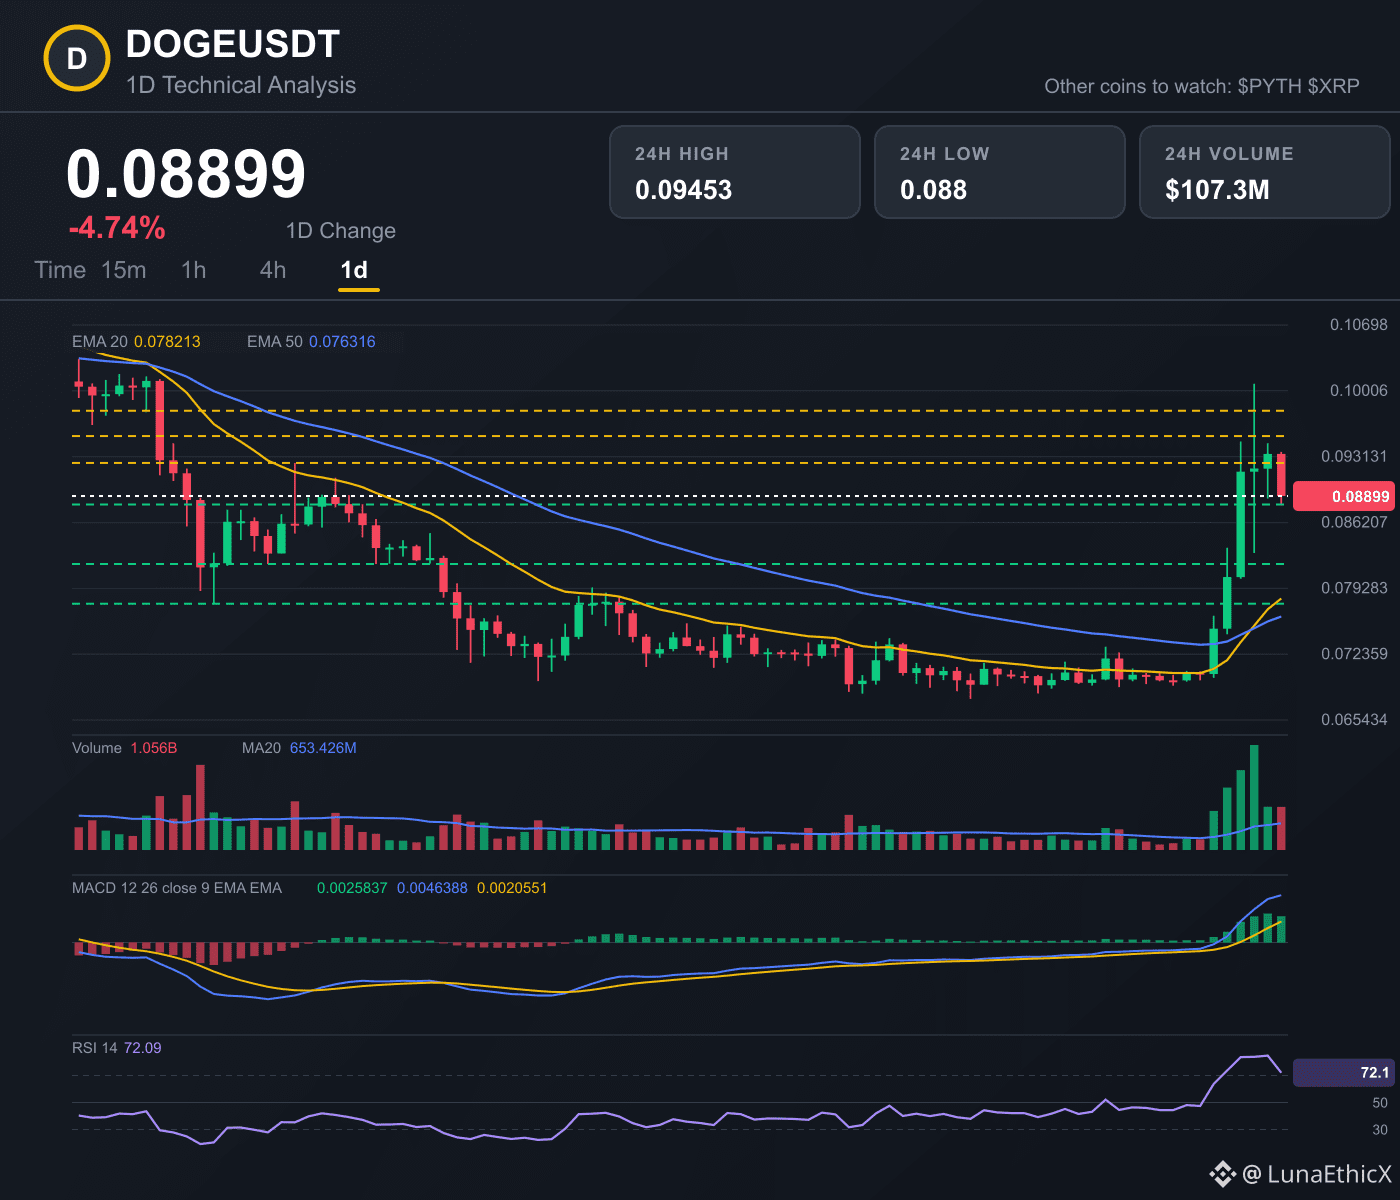The height and width of the screenshot is (1200, 1400).
Task: Select the "1D Technical Analysis" subtitle
Action: [x=241, y=85]
